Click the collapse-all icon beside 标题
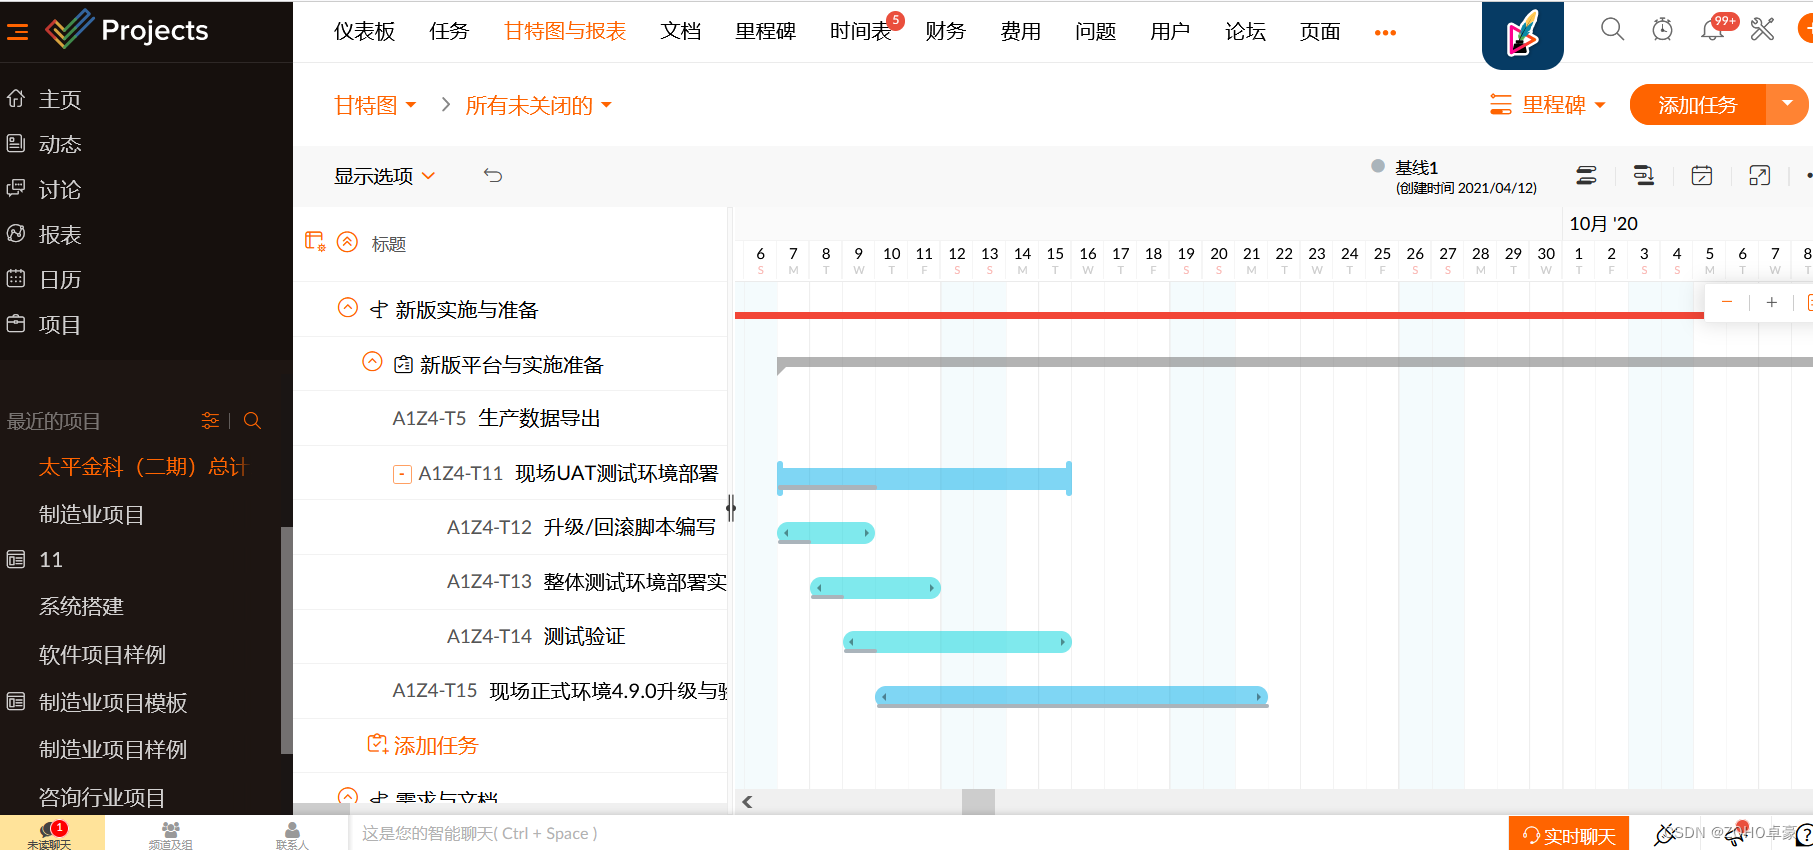 [x=347, y=242]
